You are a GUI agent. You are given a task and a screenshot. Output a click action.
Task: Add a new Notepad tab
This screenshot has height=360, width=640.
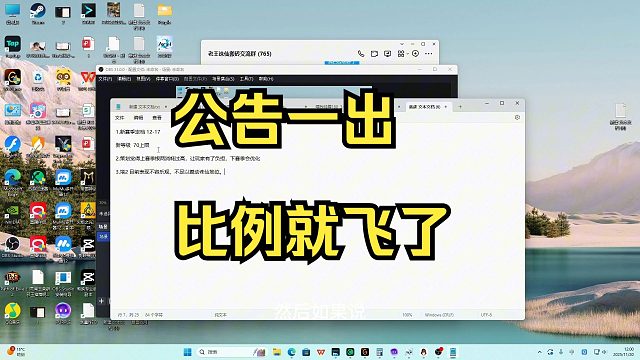pyautogui.click(x=460, y=107)
